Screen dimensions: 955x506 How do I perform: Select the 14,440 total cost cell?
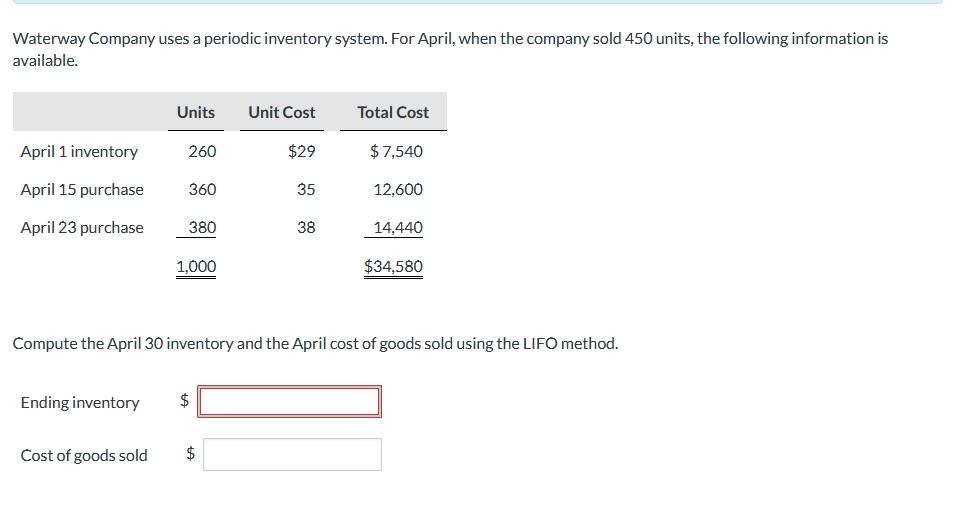[x=397, y=227]
